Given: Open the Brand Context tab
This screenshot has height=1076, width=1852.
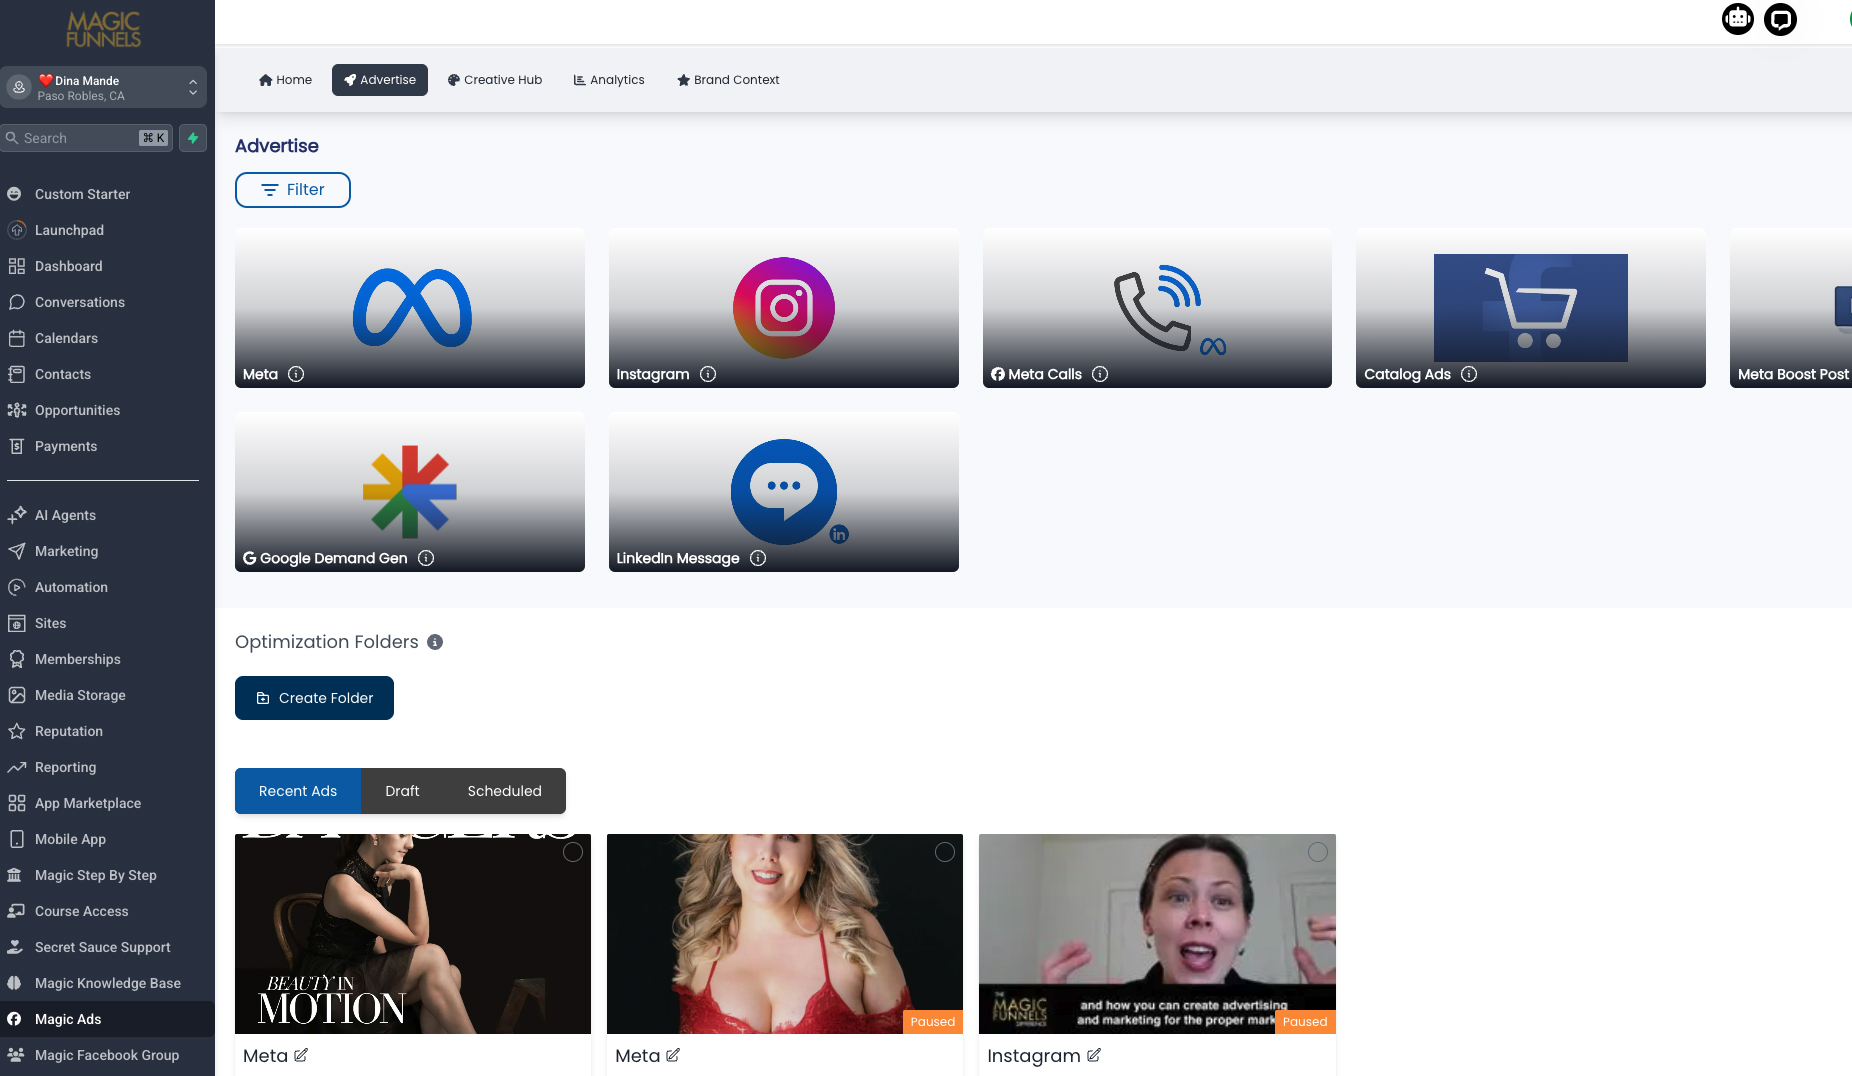Looking at the screenshot, I should tap(728, 80).
